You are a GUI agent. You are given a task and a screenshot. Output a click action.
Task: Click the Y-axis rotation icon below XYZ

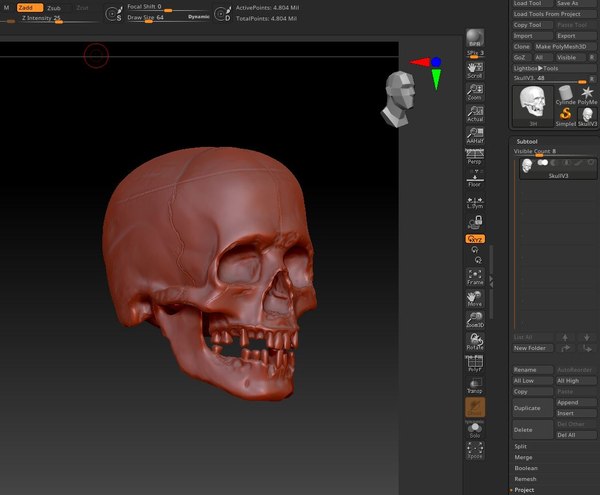coord(475,250)
